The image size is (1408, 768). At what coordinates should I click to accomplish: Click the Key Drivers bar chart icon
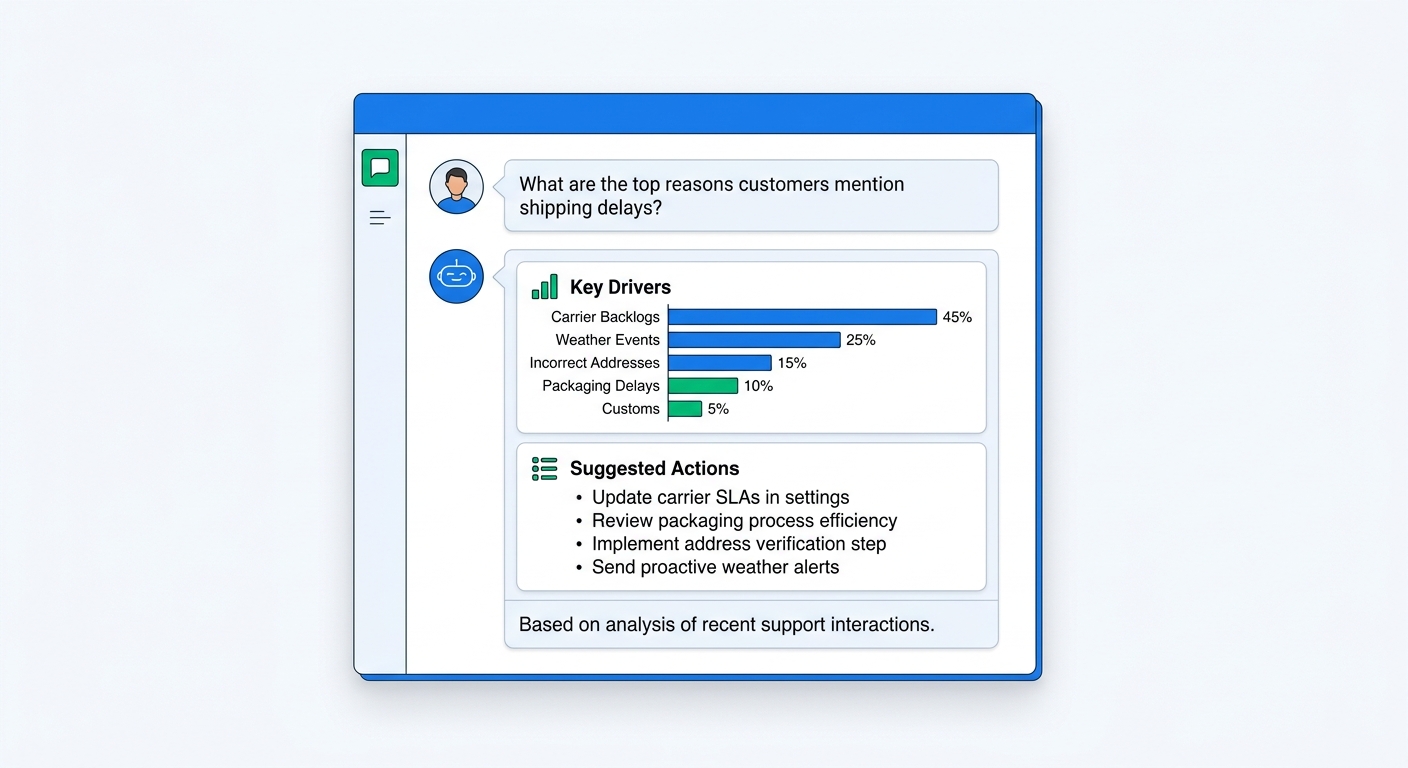(545, 287)
